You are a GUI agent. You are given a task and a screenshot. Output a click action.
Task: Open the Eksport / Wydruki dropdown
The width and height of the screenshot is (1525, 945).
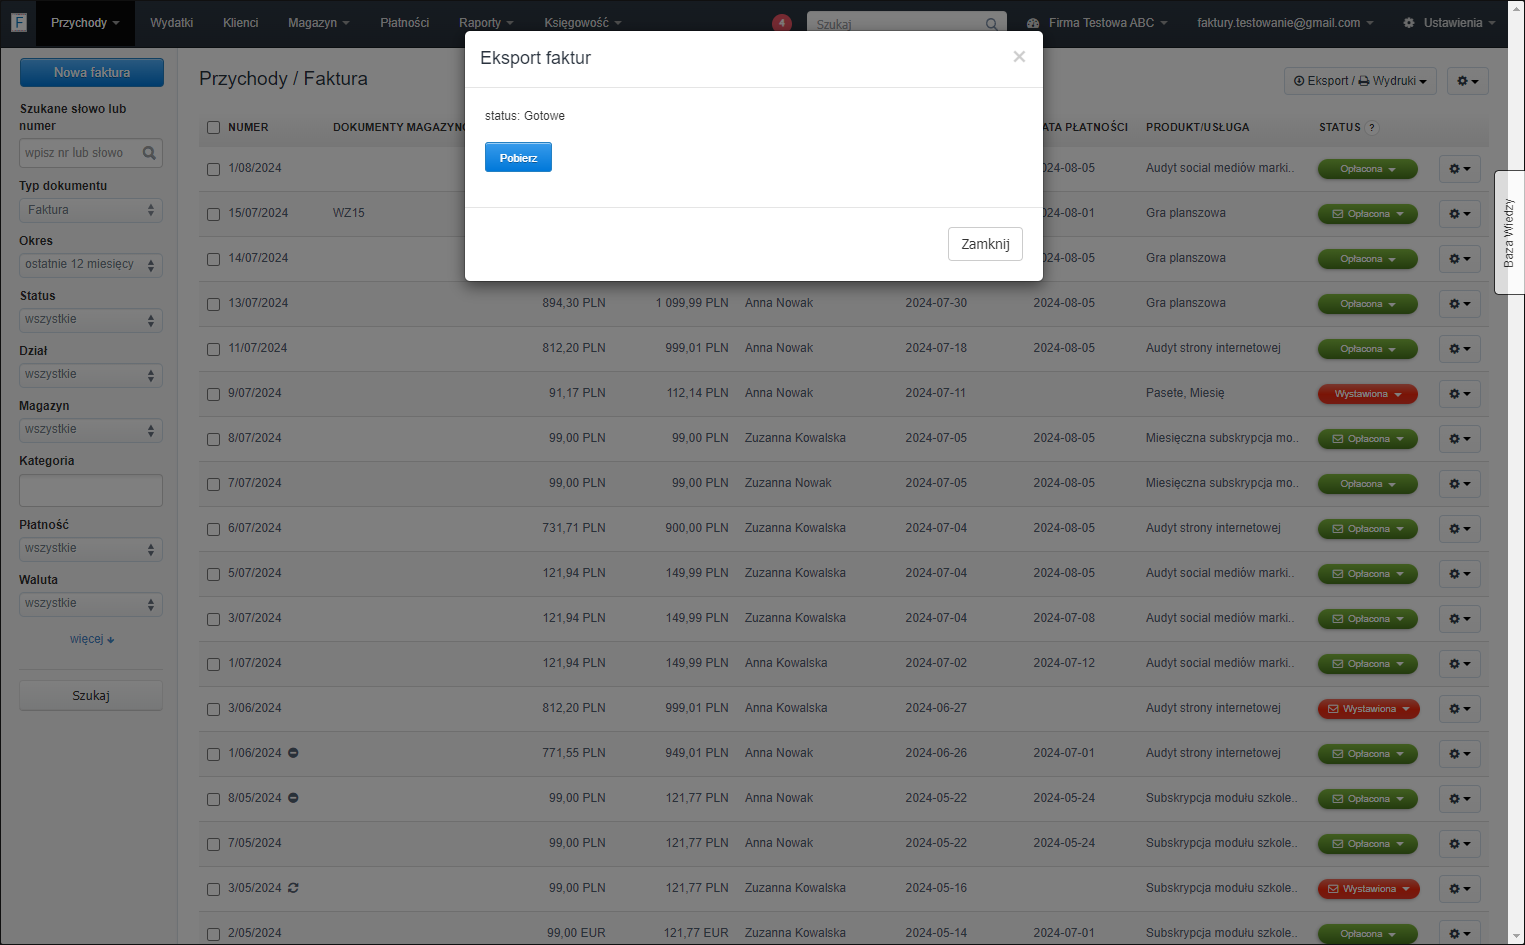click(1360, 81)
